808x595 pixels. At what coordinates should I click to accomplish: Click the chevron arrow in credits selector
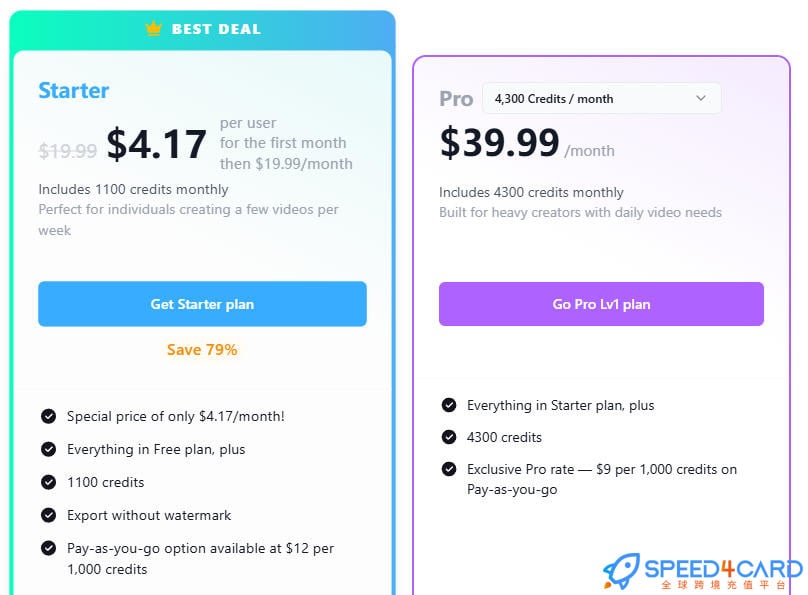[701, 98]
